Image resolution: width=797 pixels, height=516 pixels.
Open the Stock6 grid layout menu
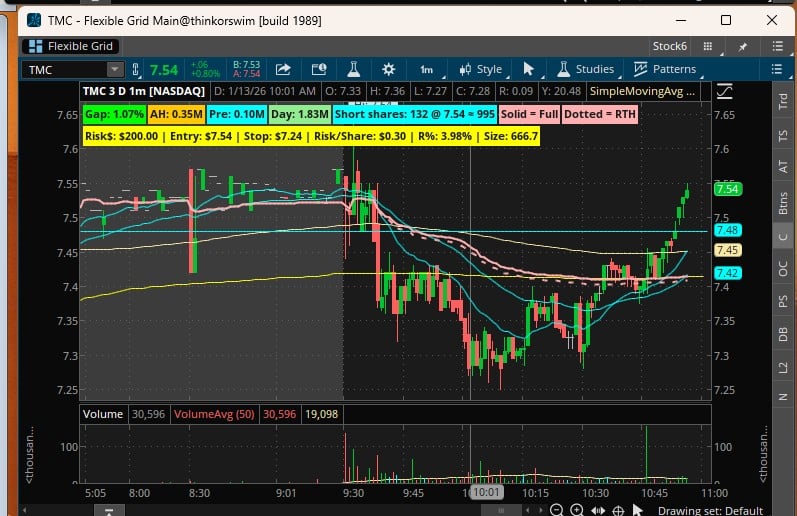click(x=669, y=46)
